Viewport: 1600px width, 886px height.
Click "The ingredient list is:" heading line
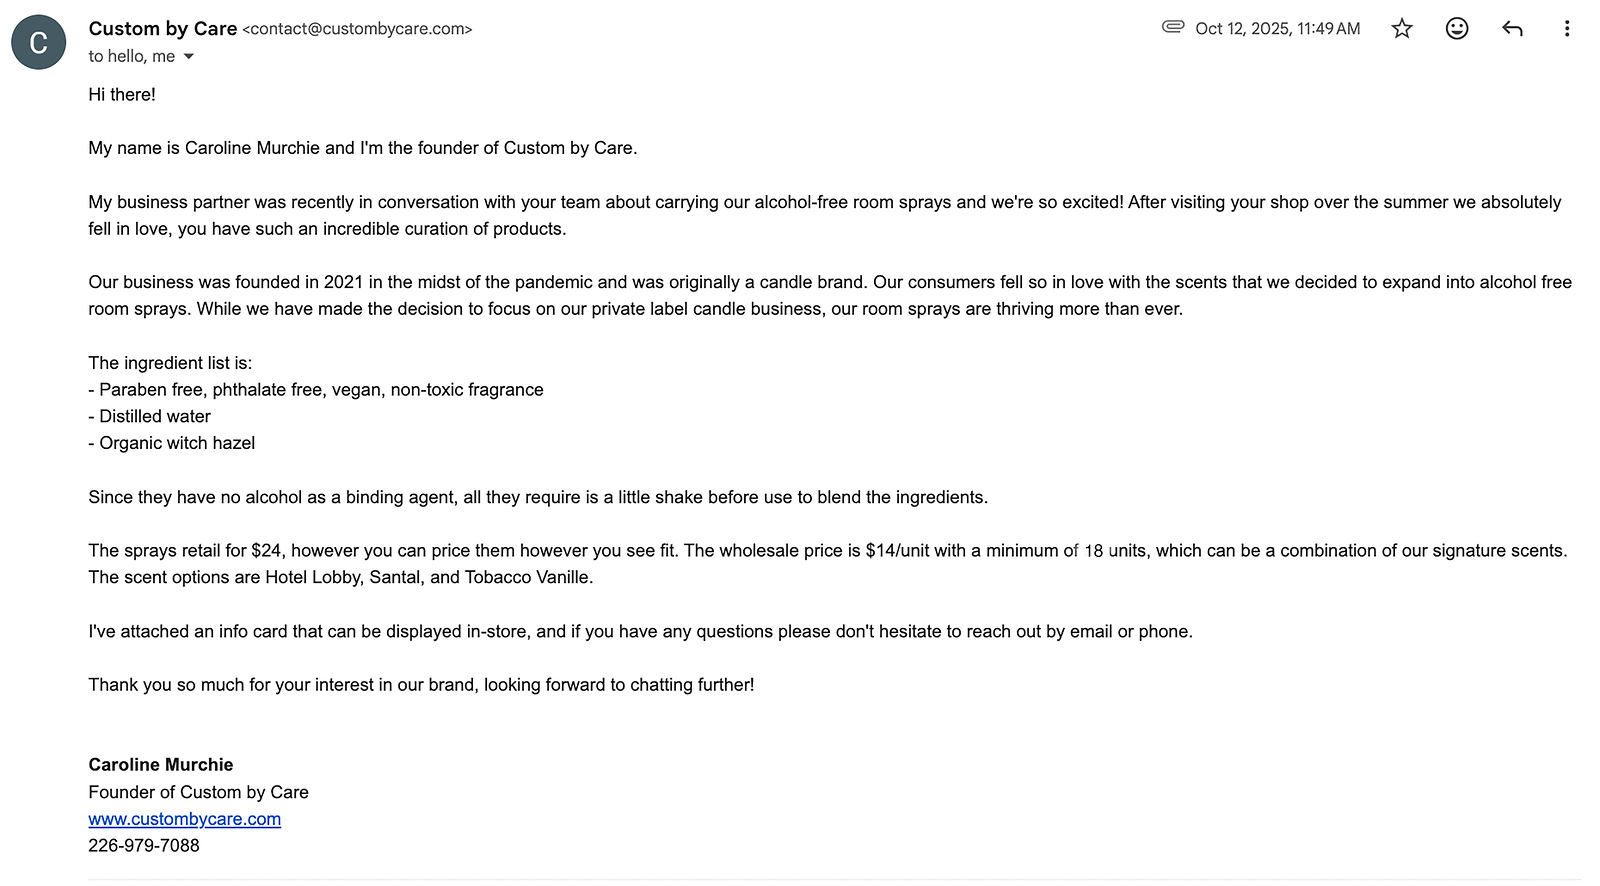coord(170,363)
